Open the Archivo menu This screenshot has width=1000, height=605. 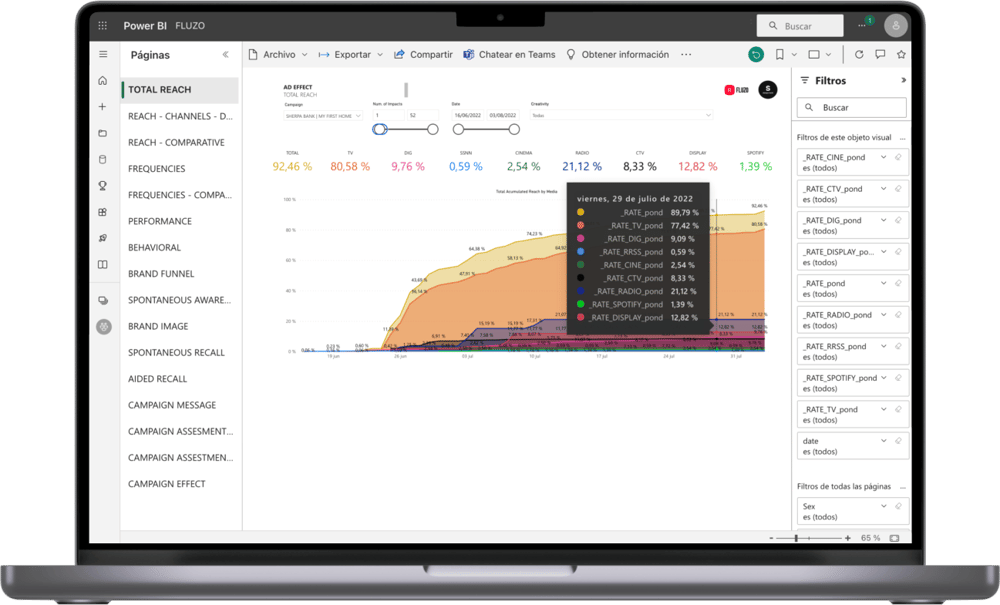click(281, 54)
